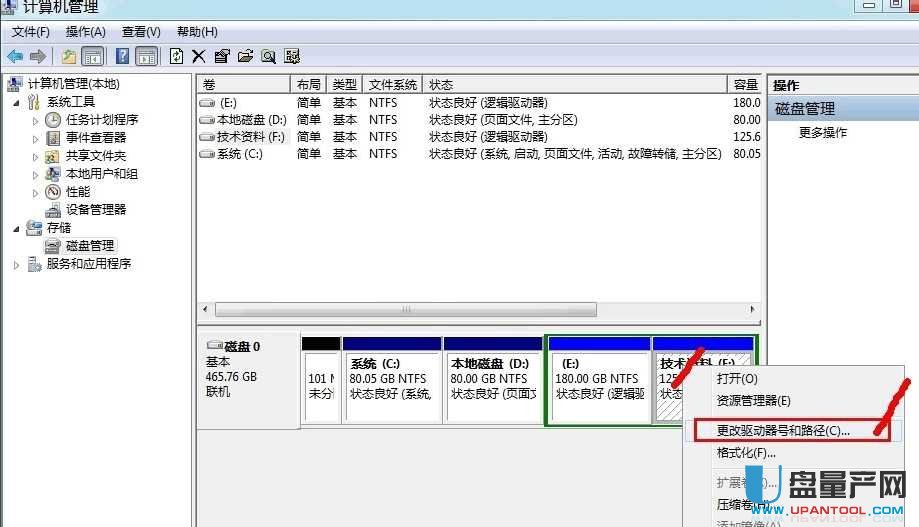The width and height of the screenshot is (919, 527).
Task: Open 设备管理器 in the sidebar
Action: click(x=96, y=210)
